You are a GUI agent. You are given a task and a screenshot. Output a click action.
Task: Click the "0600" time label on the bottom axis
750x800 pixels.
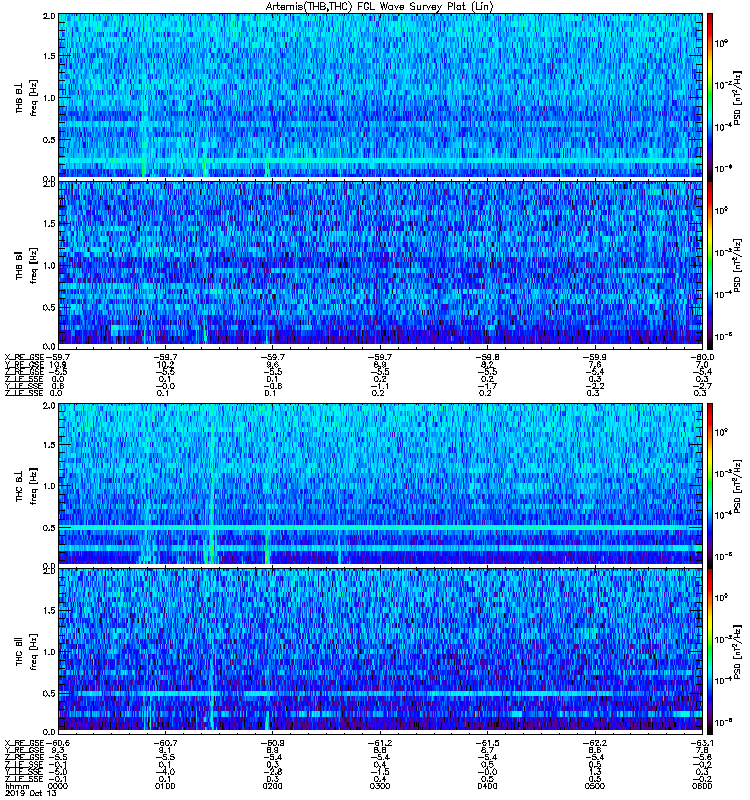click(x=702, y=786)
